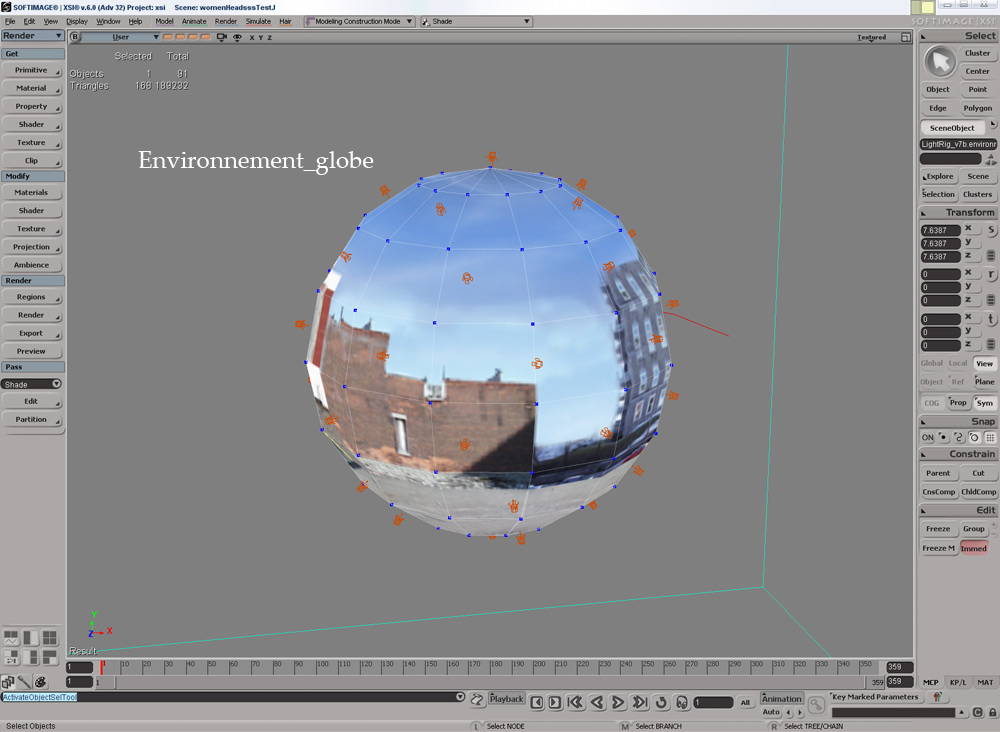Viewport: 1000px width, 732px height.
Task: Click the viewport eye visibility icon
Action: [x=237, y=37]
